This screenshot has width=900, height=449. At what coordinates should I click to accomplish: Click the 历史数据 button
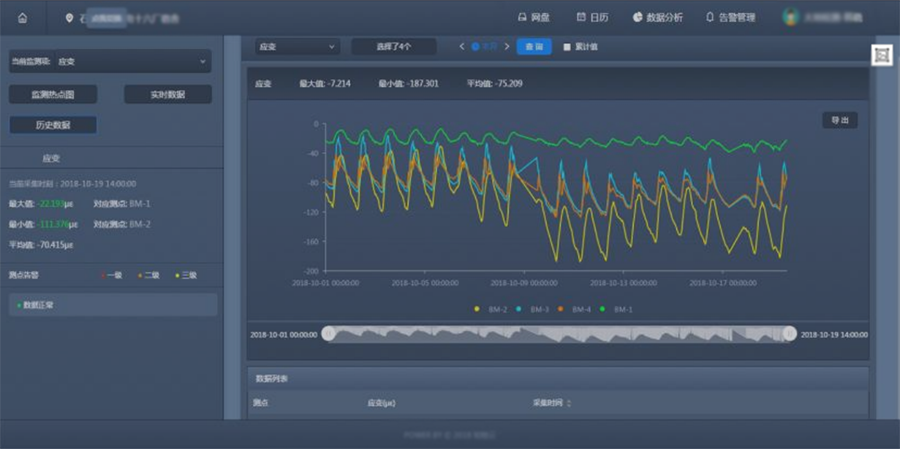(x=53, y=125)
